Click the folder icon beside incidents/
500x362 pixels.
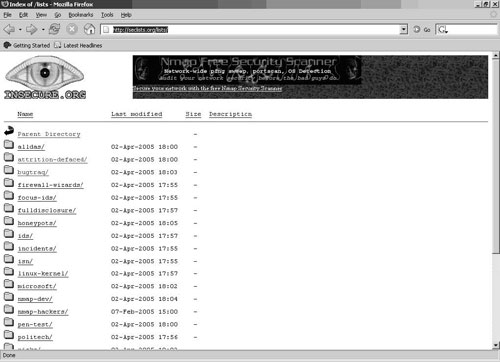point(9,246)
